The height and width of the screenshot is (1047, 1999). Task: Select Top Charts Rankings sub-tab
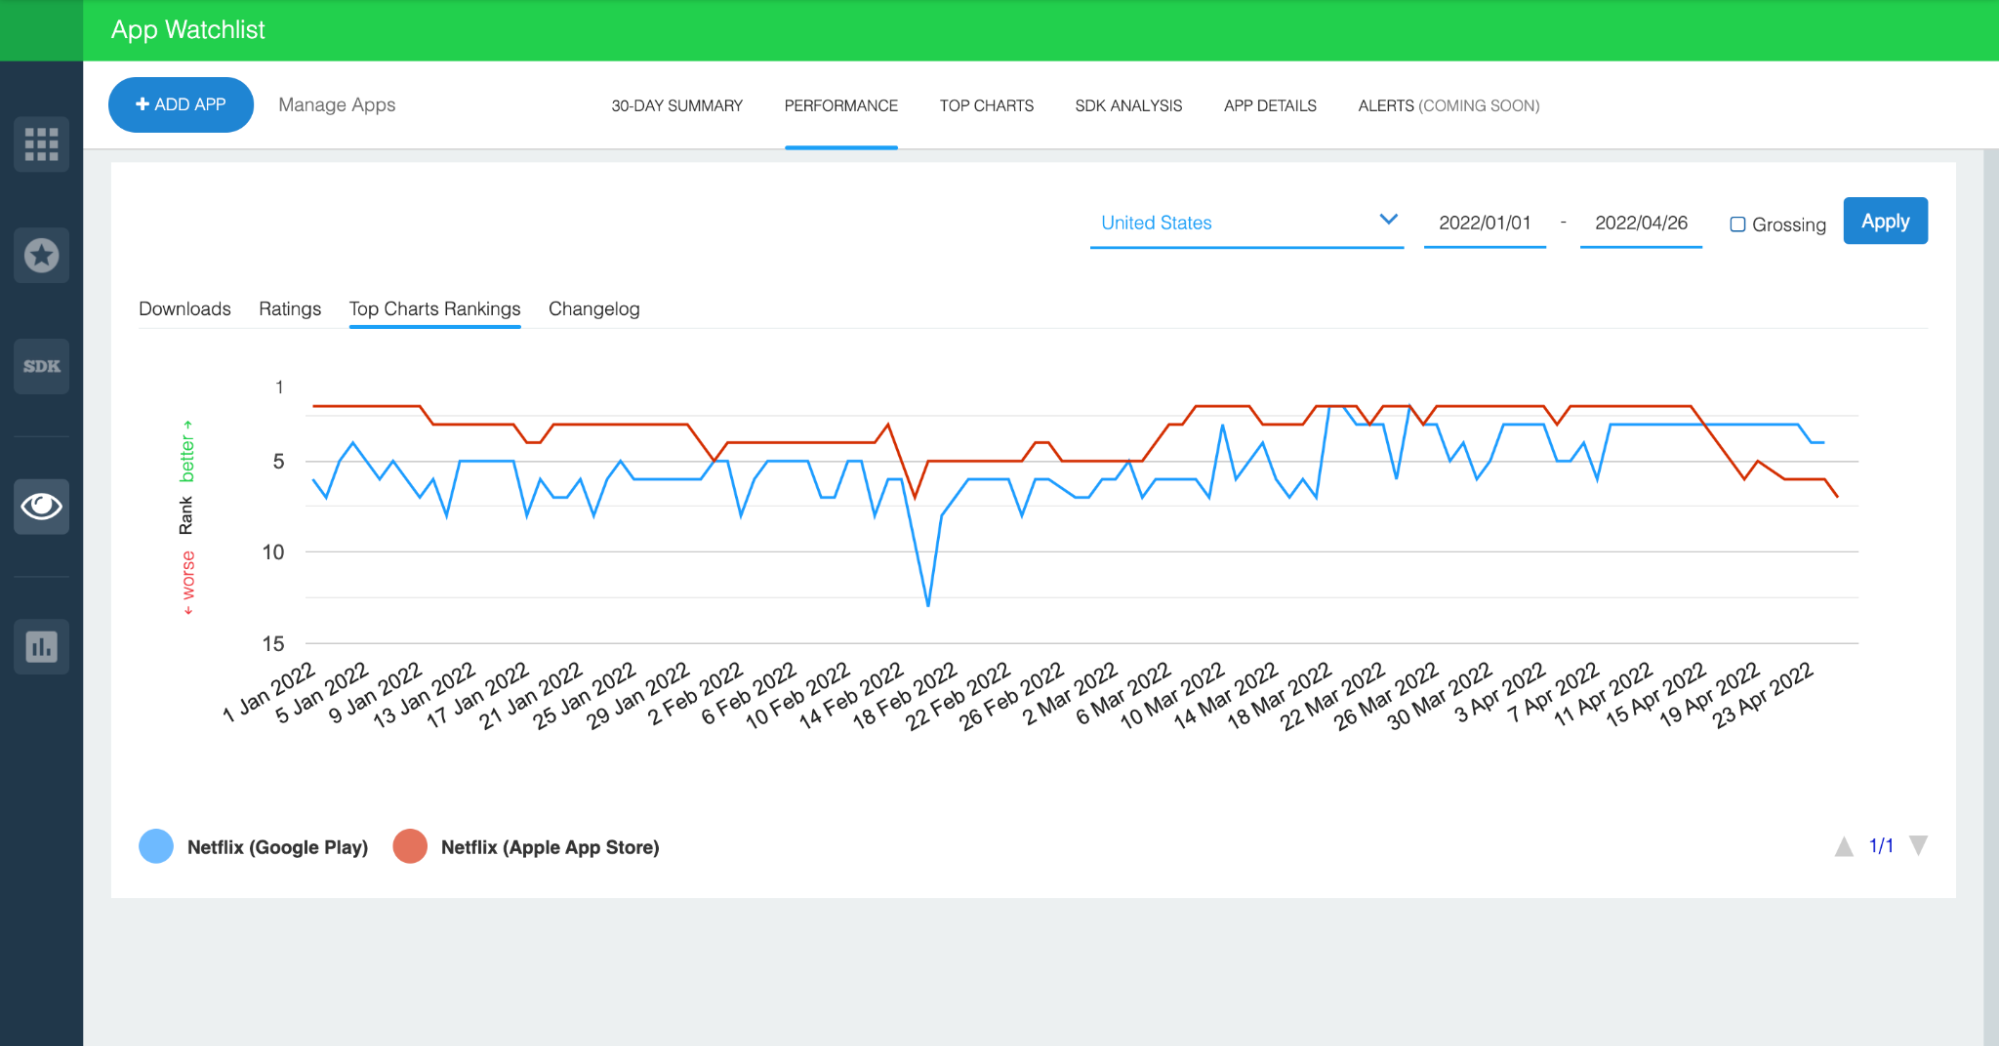coord(435,309)
